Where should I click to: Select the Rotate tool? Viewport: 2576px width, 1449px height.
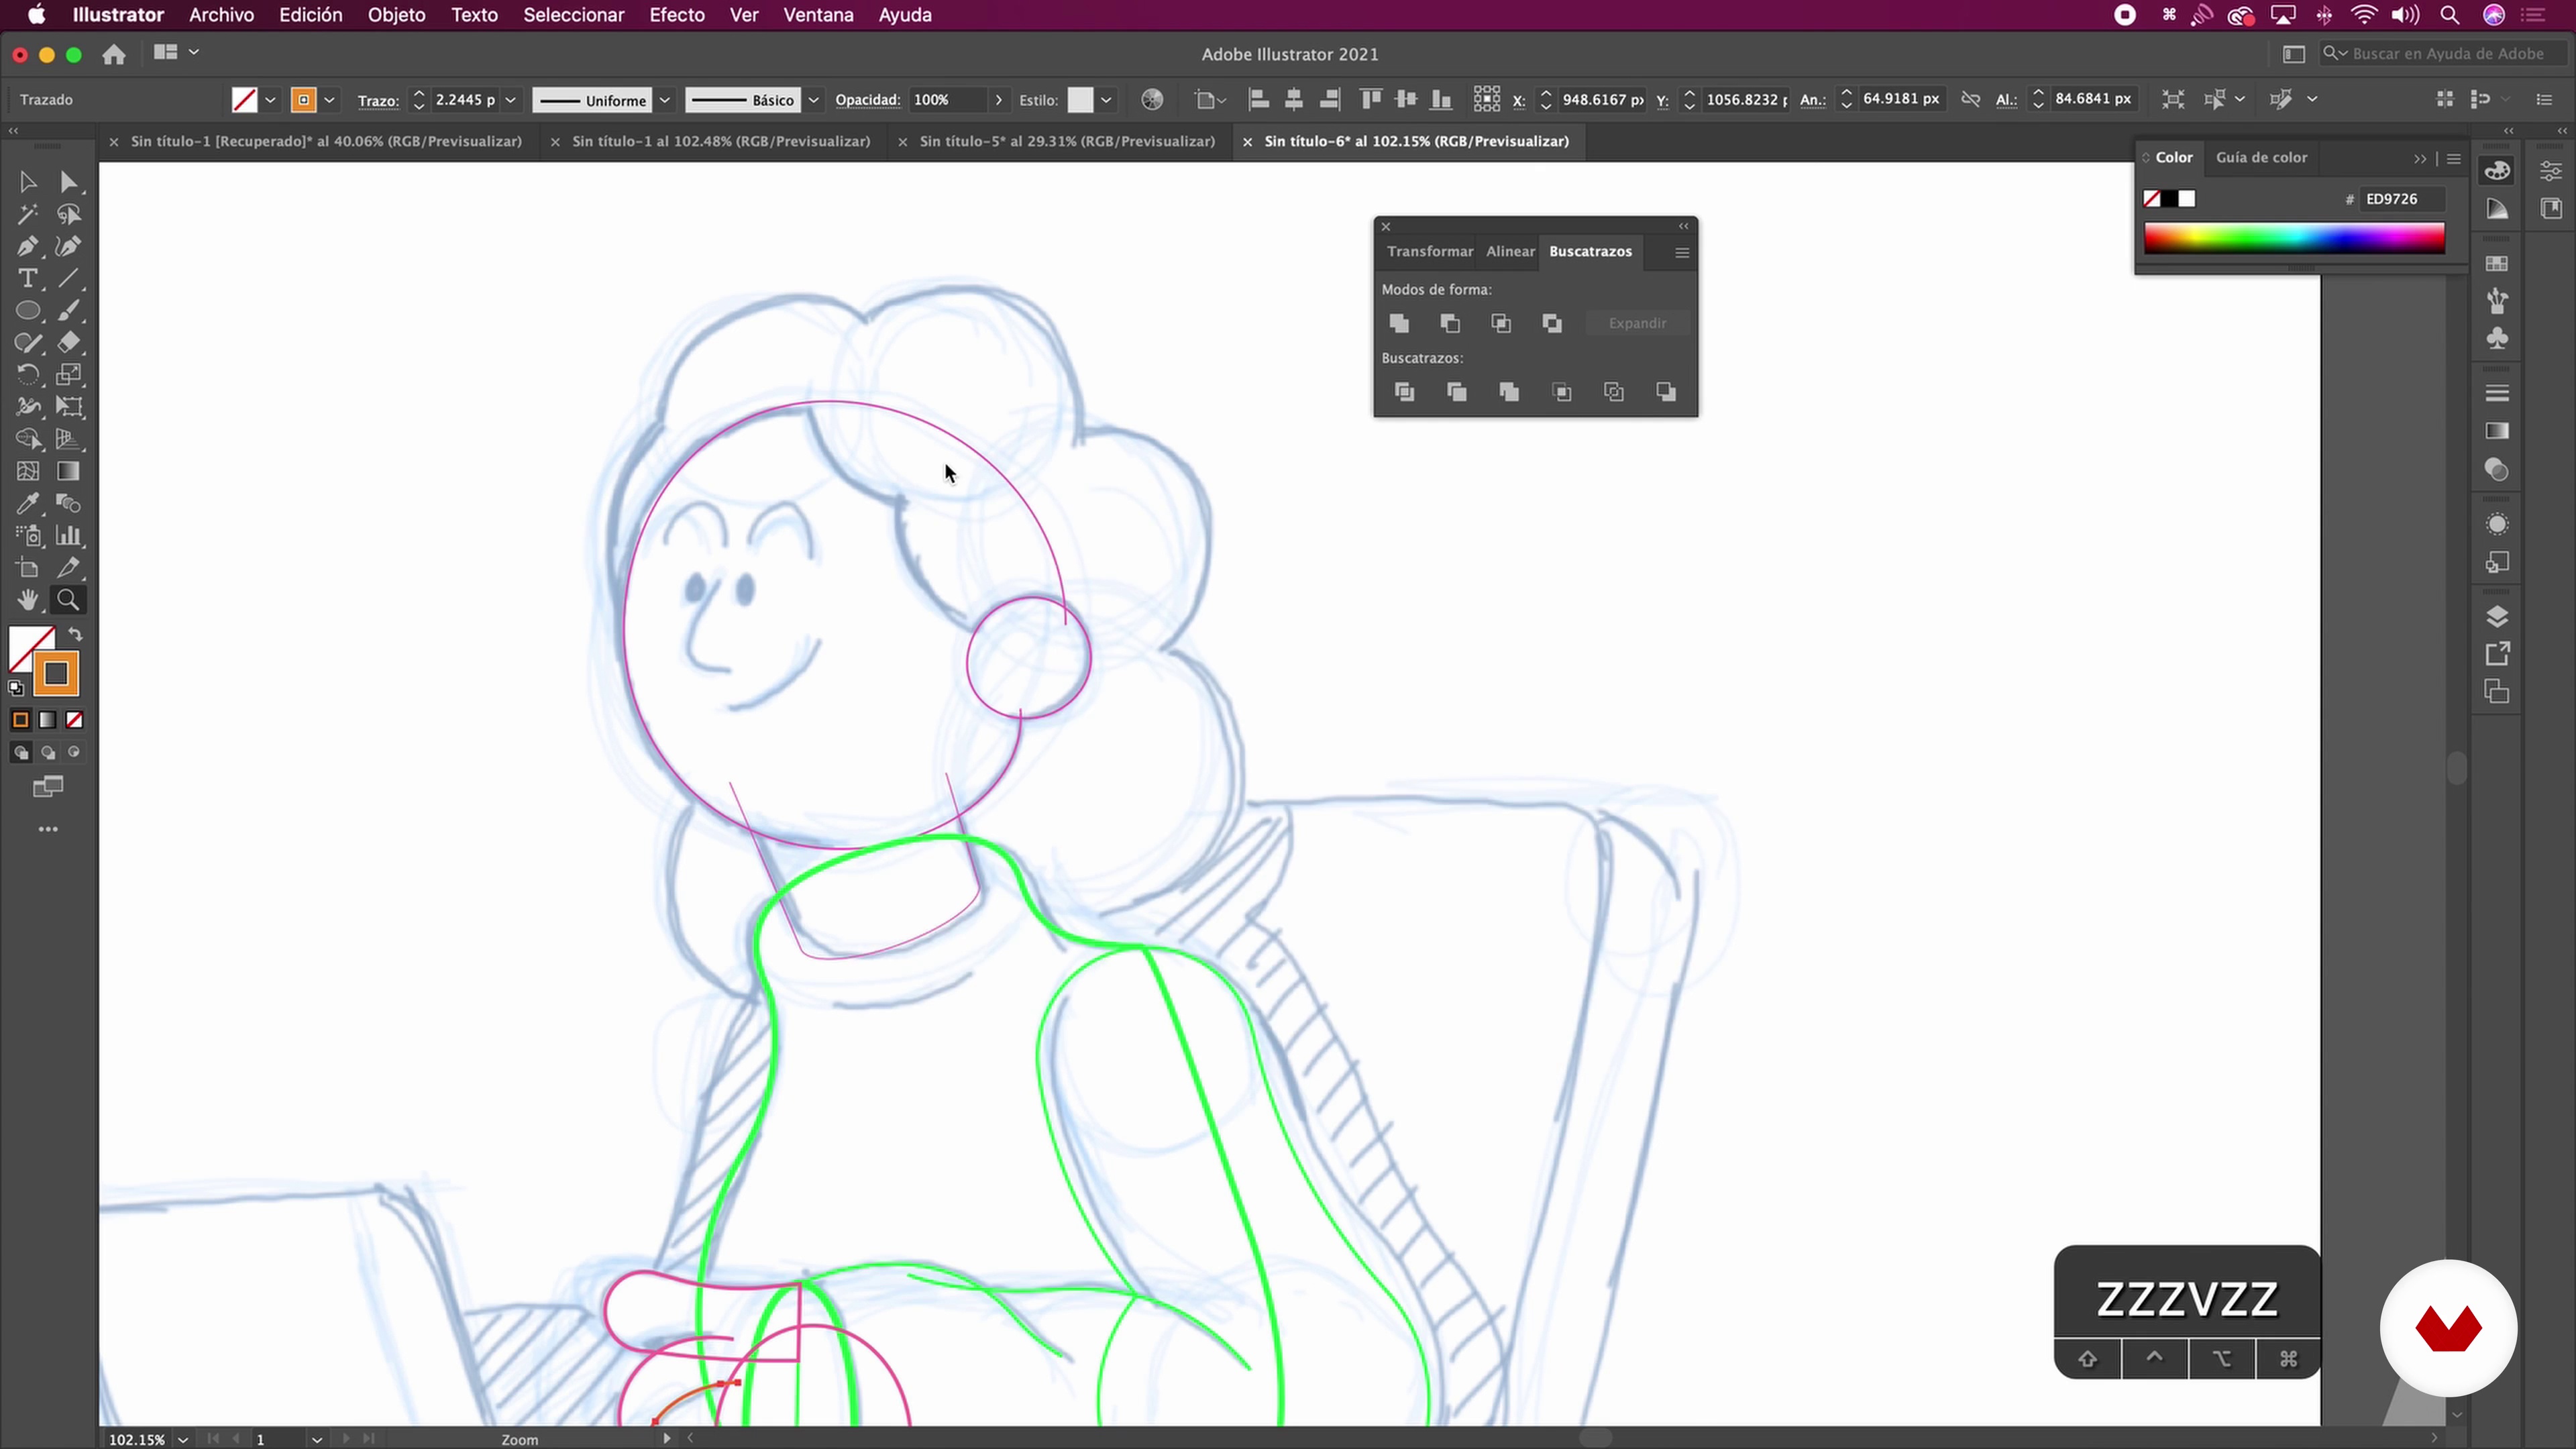click(x=27, y=374)
